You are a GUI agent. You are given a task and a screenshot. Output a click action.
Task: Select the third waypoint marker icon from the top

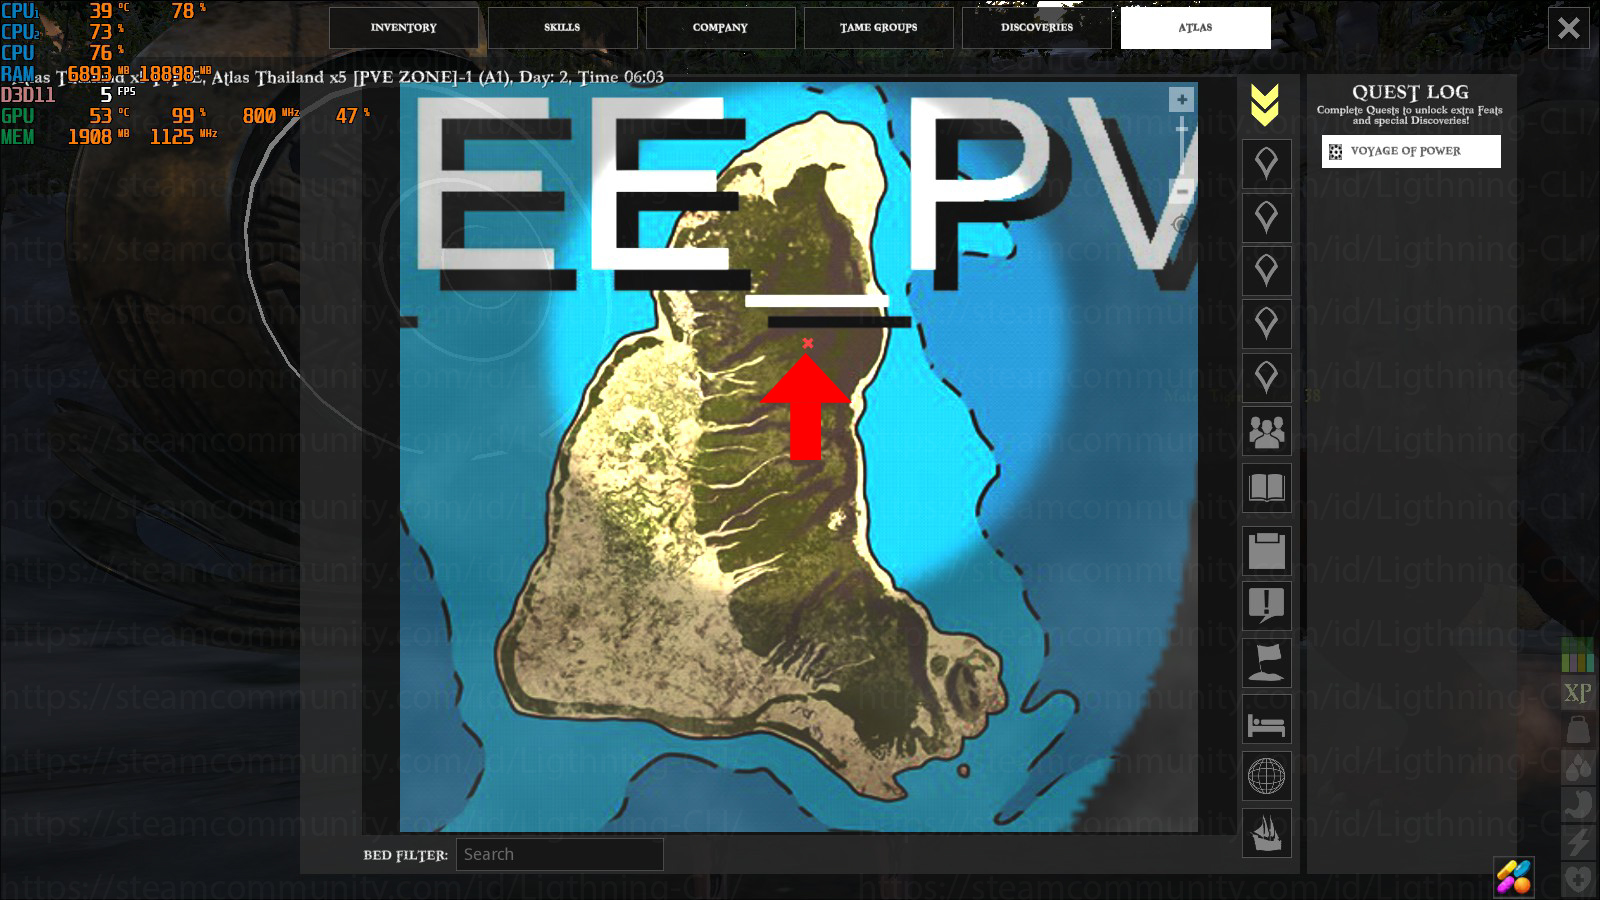click(x=1266, y=271)
